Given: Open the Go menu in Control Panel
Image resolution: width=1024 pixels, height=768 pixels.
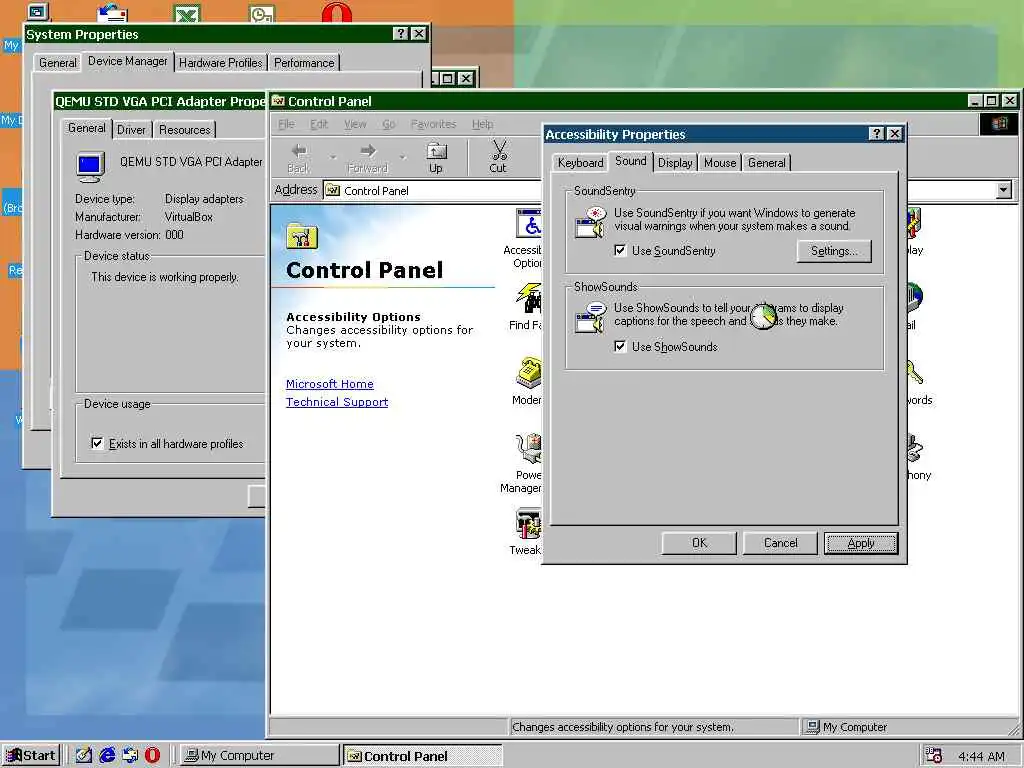Looking at the screenshot, I should pyautogui.click(x=389, y=124).
